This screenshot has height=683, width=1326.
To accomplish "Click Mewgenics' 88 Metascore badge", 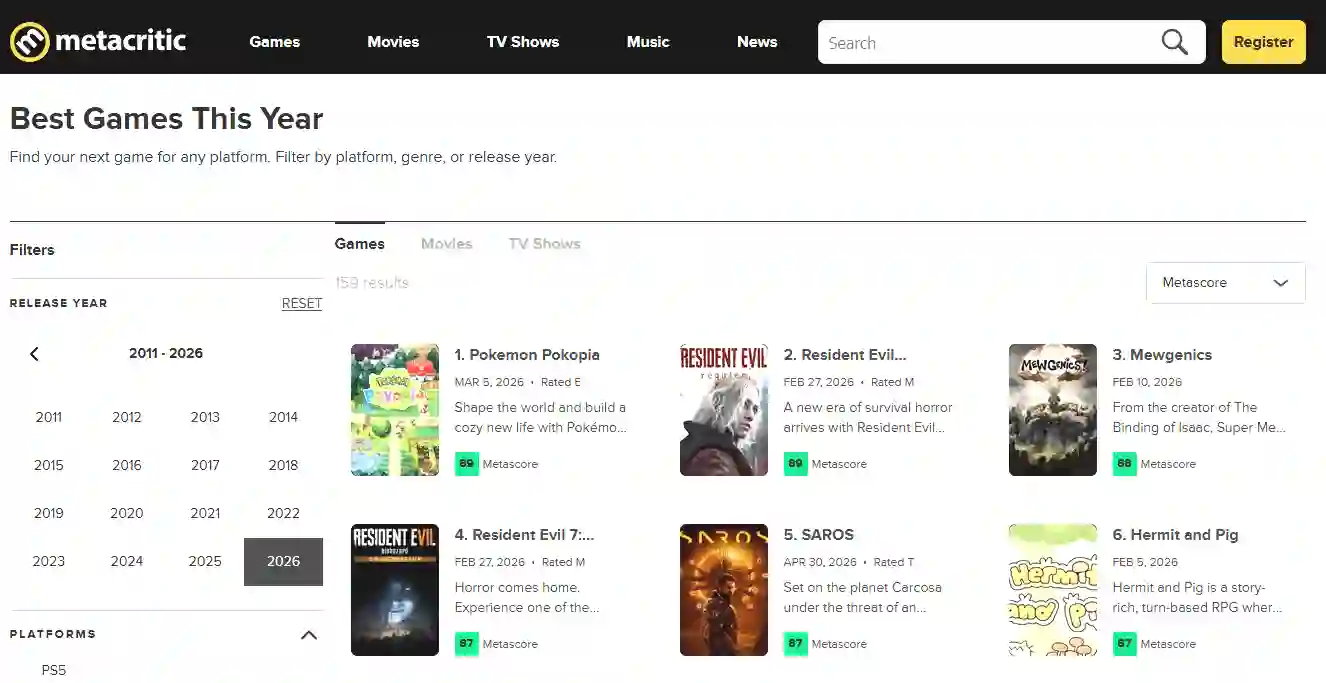I will click(1124, 464).
